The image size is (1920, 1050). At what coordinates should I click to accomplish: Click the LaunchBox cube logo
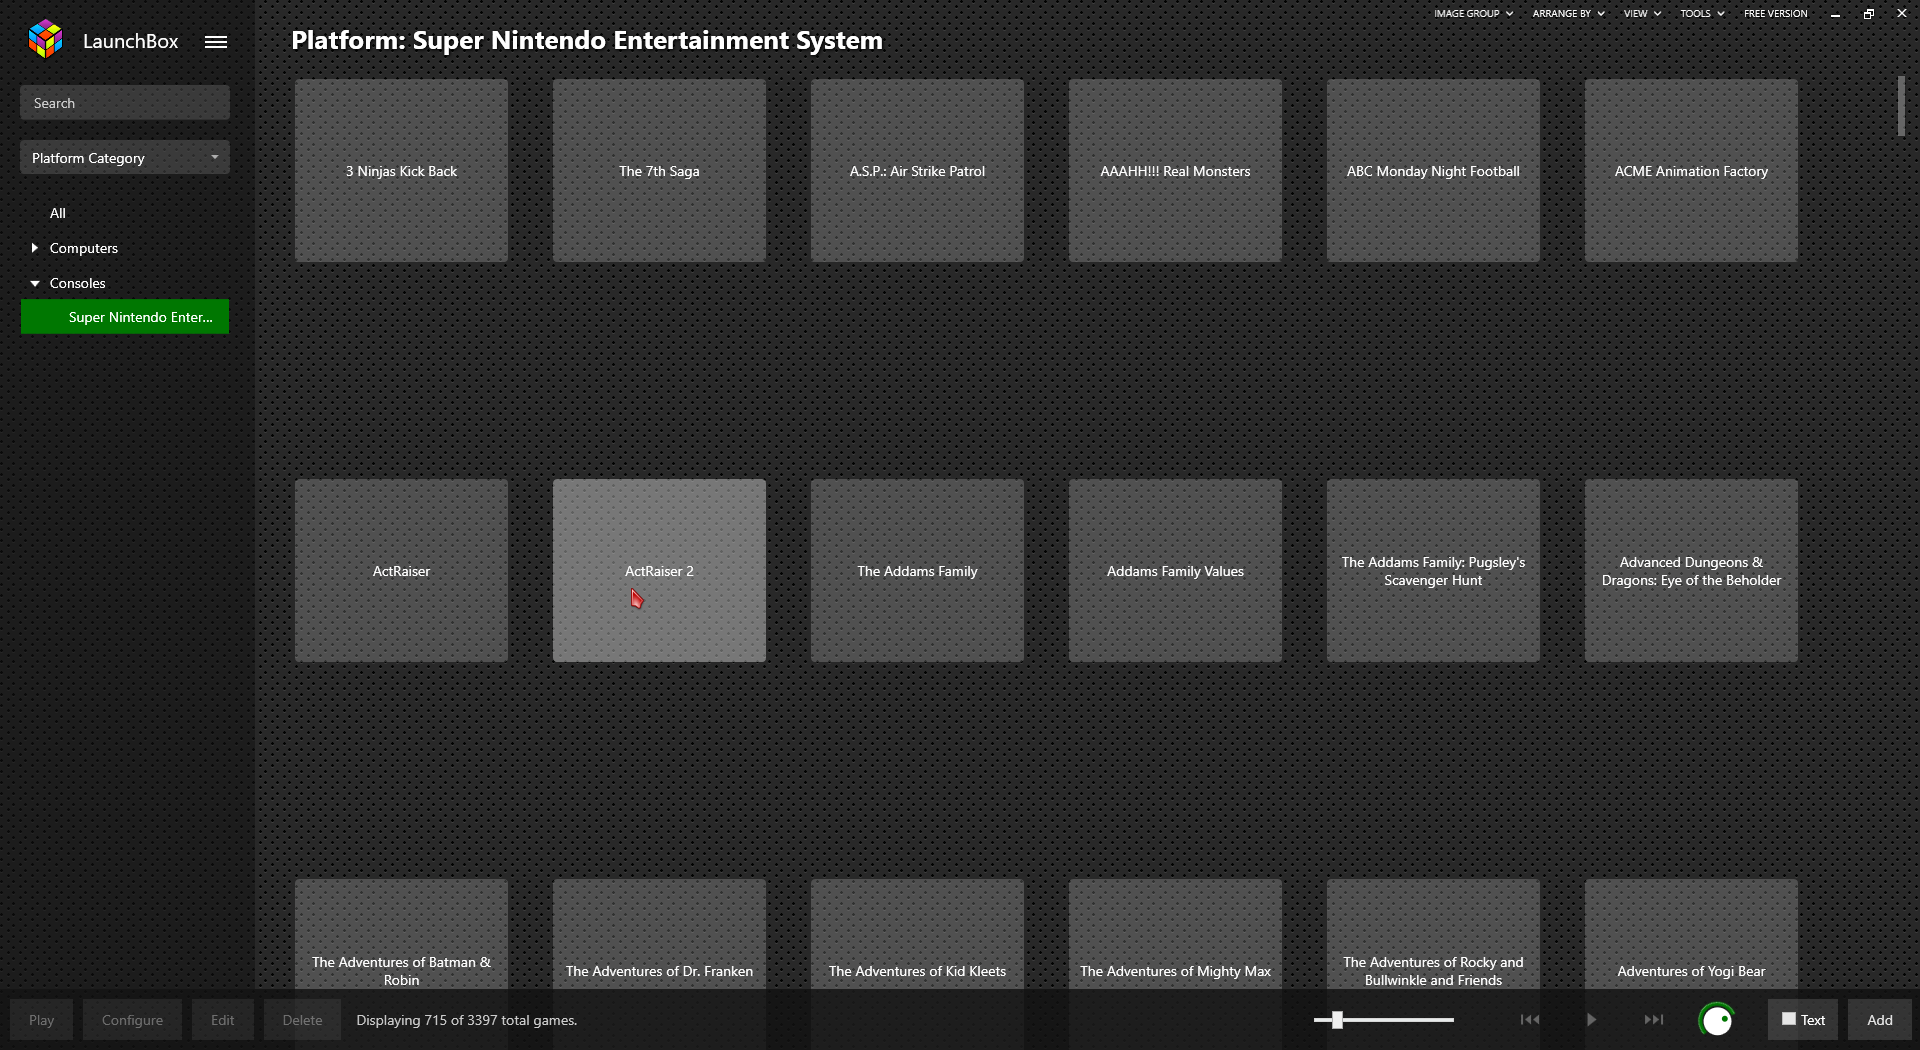click(45, 40)
